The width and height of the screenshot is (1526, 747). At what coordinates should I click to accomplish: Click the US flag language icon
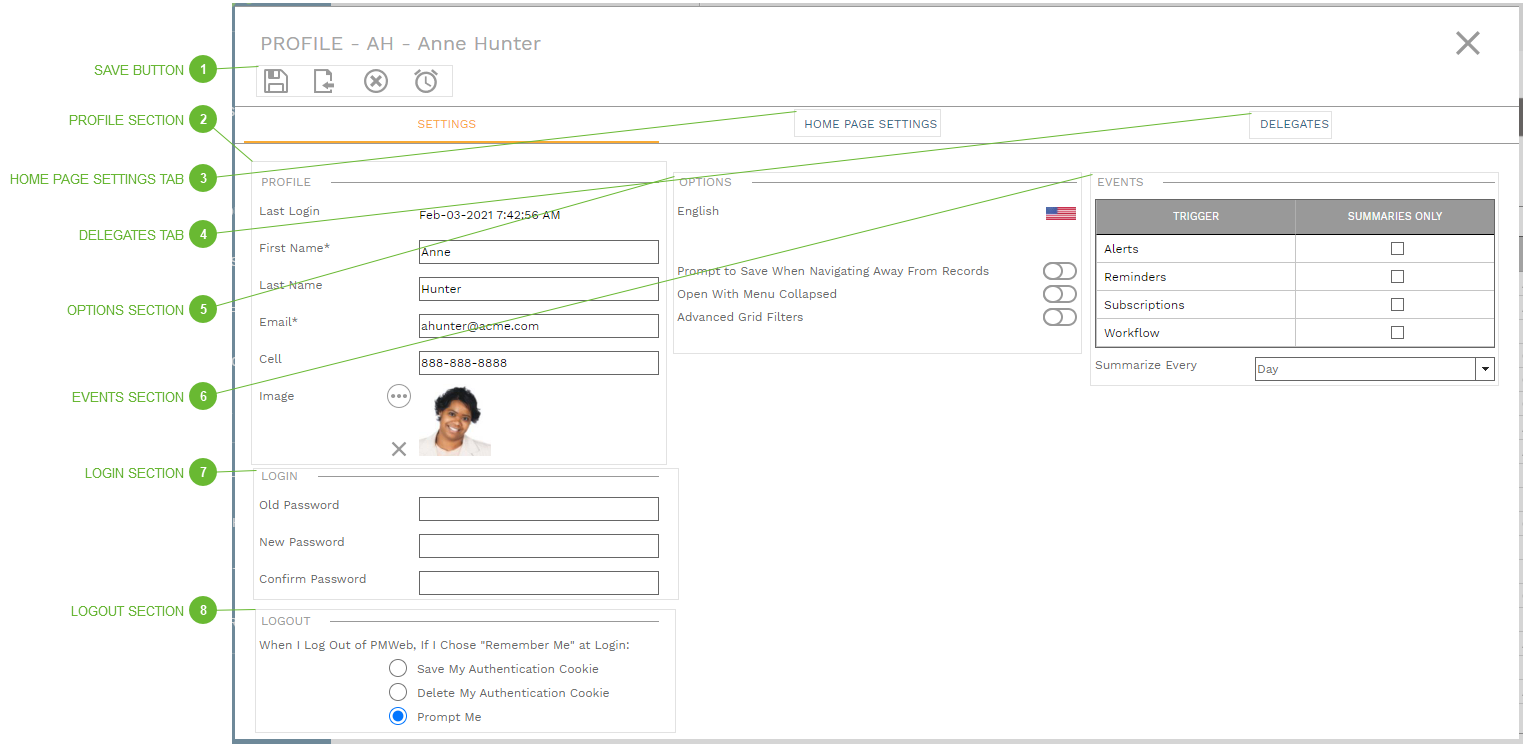[x=1062, y=212]
